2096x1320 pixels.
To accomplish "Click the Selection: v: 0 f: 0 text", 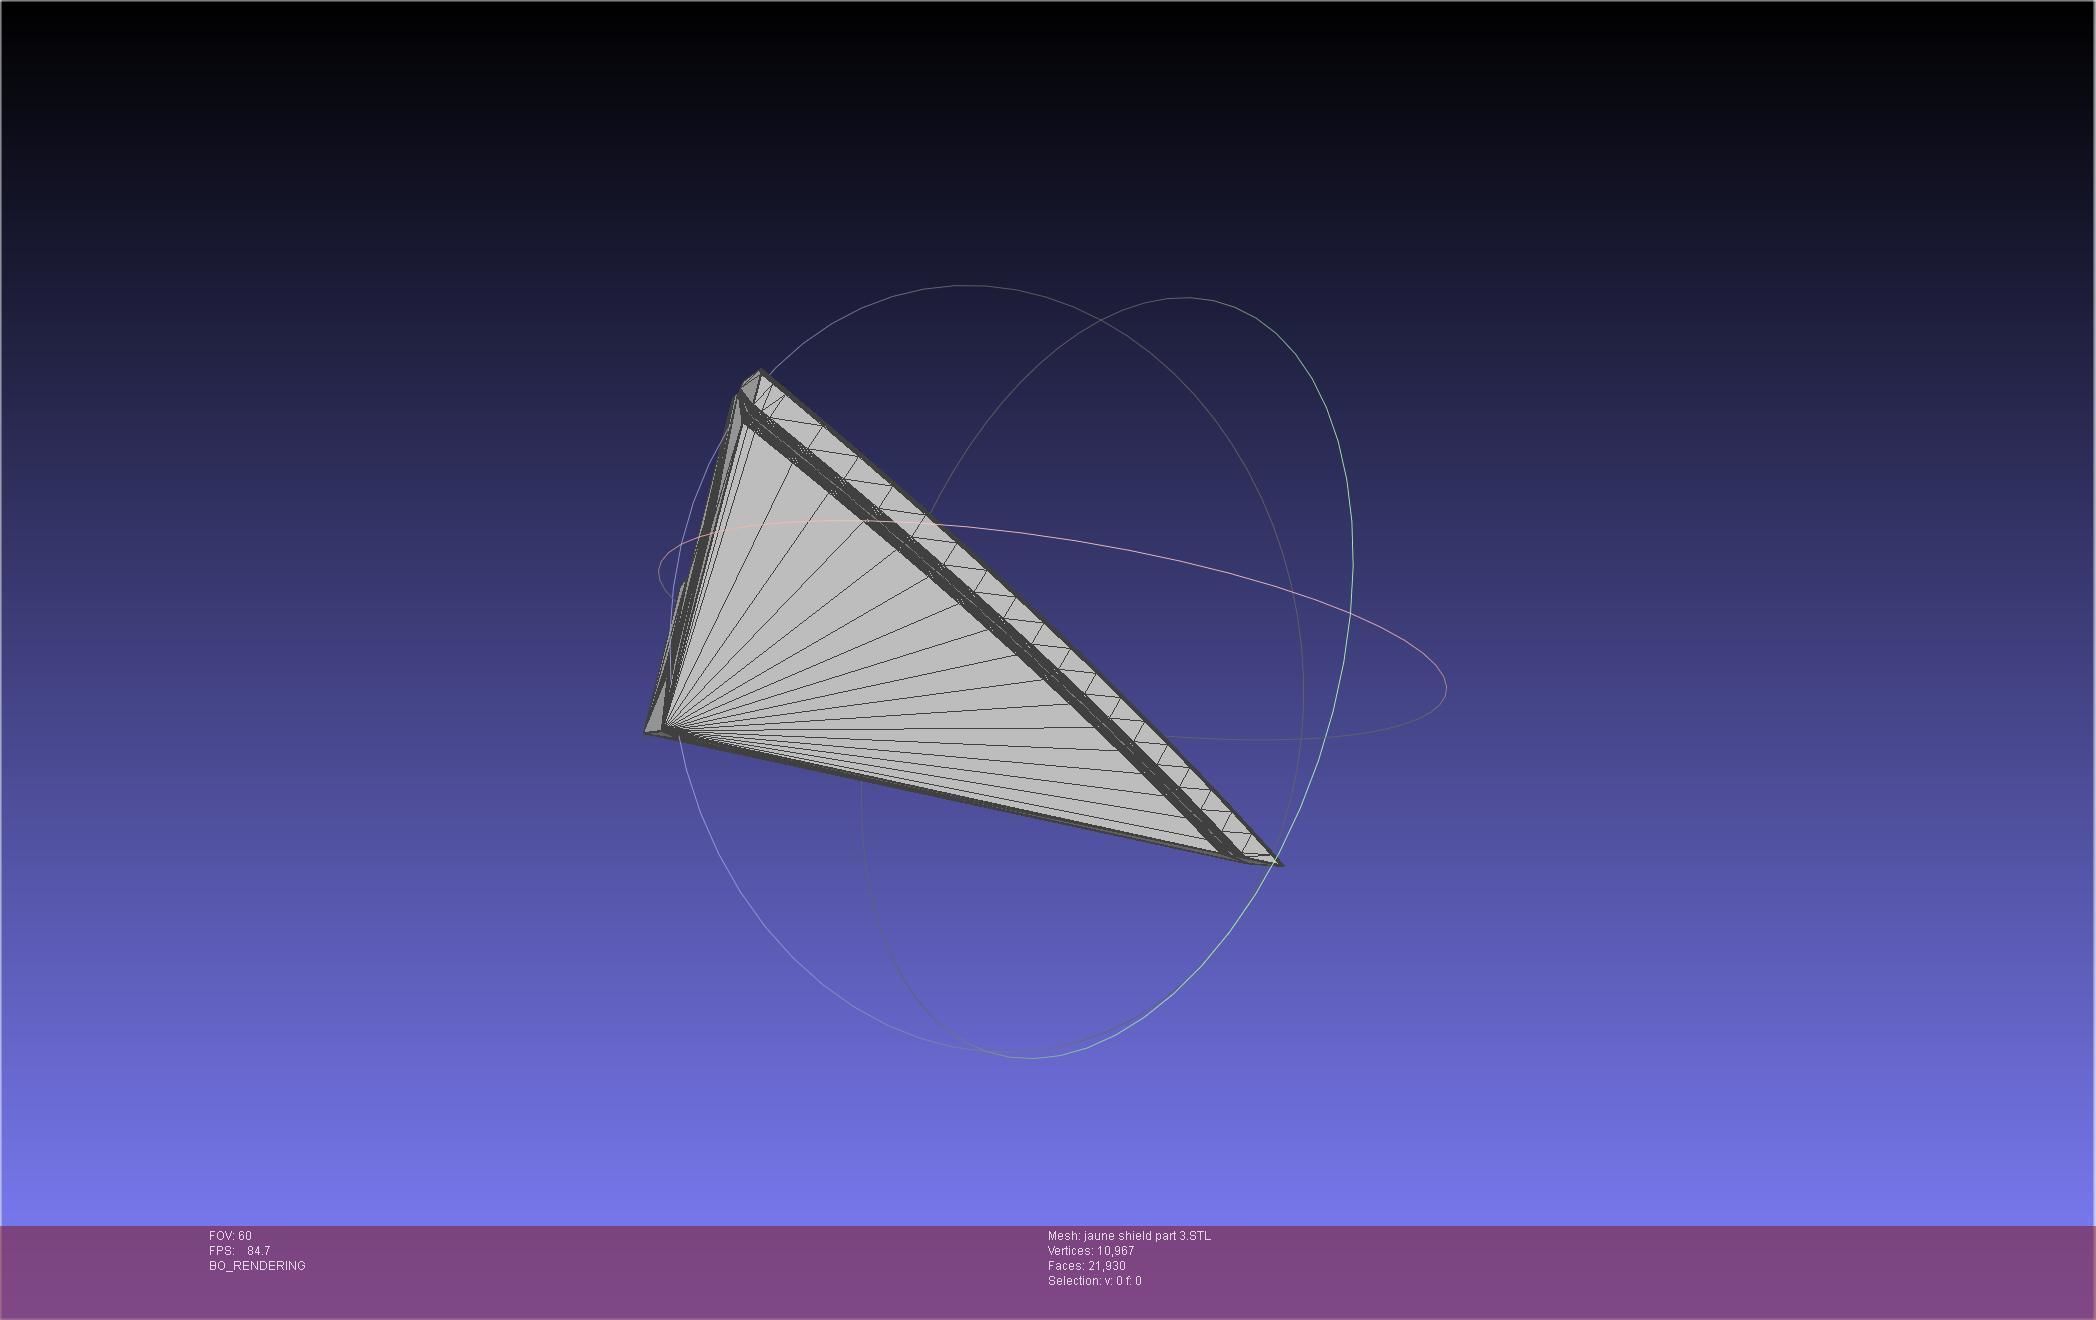I will (1094, 1281).
